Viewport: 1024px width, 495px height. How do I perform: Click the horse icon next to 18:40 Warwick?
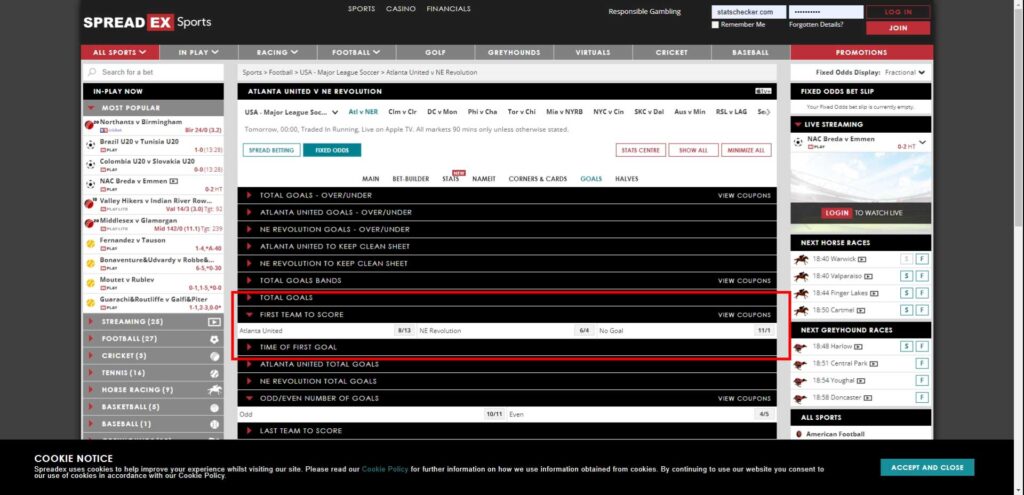pos(801,259)
